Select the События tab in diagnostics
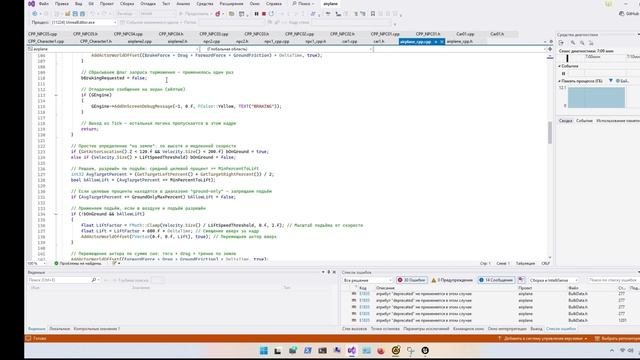The height and width of the screenshot is (360, 640). pos(584,121)
